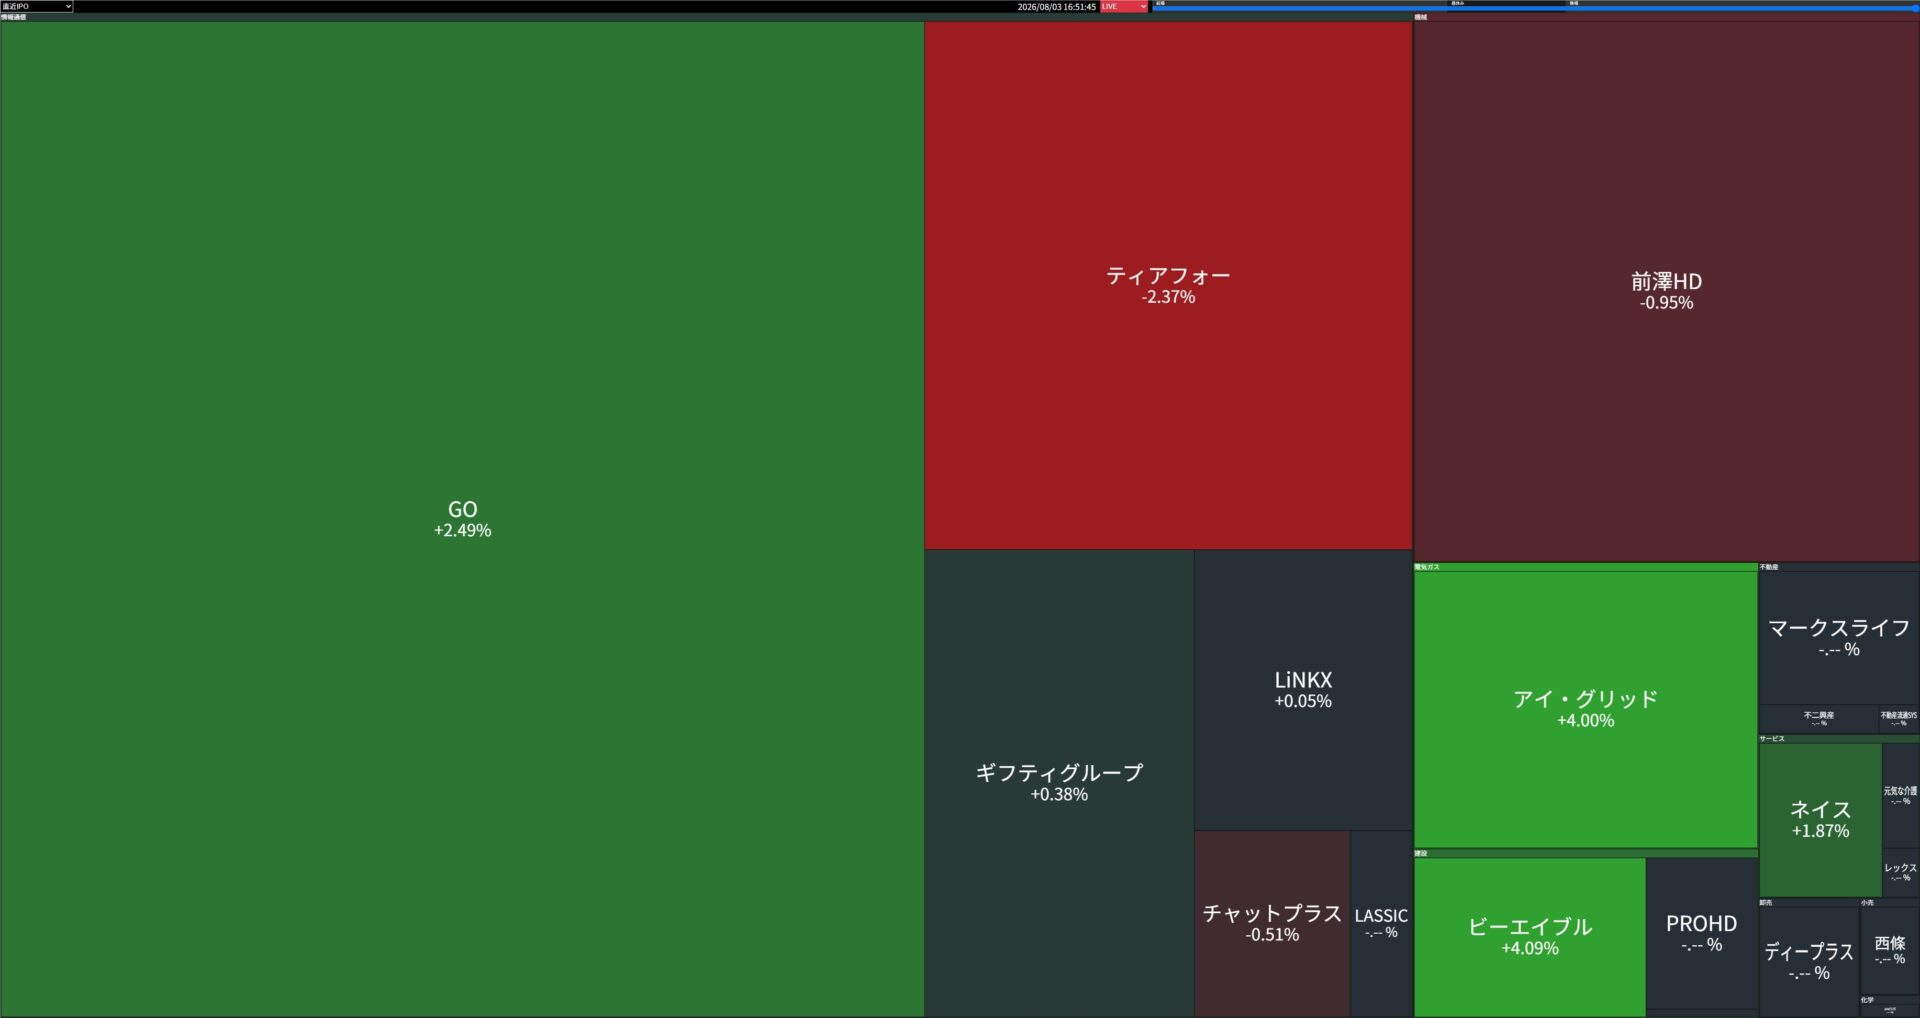Select the アイ・グリッド tile
Image resolution: width=1920 pixels, height=1018 pixels.
(1585, 709)
